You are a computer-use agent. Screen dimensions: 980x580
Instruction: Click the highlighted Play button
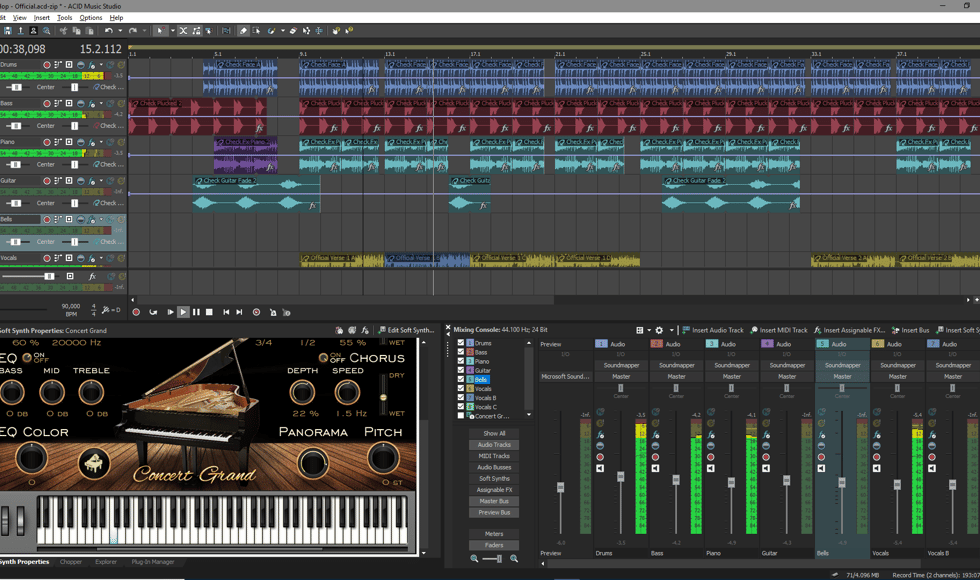pyautogui.click(x=183, y=312)
